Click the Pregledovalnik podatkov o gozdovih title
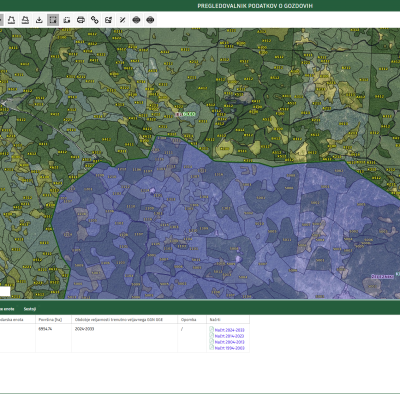 pos(255,6)
